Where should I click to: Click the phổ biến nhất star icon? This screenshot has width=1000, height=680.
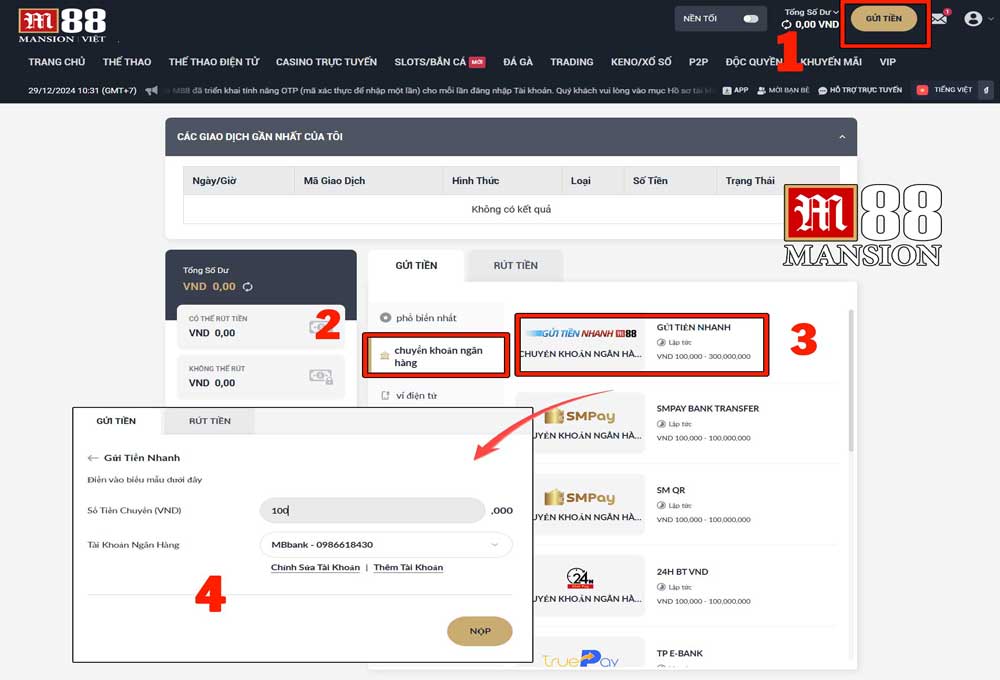coord(385,318)
